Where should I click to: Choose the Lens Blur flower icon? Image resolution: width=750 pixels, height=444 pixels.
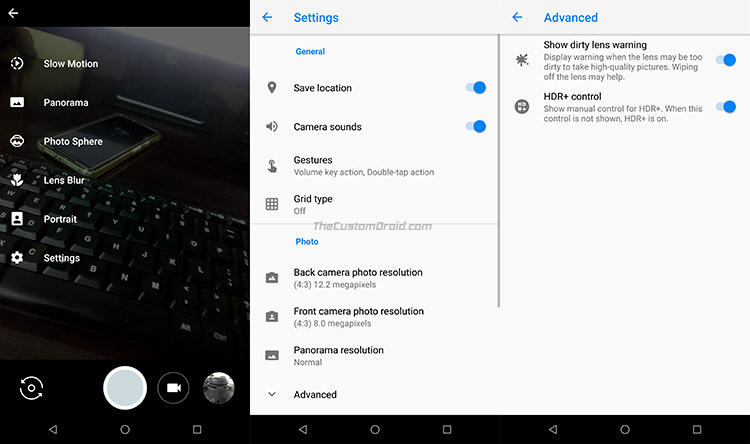click(17, 180)
